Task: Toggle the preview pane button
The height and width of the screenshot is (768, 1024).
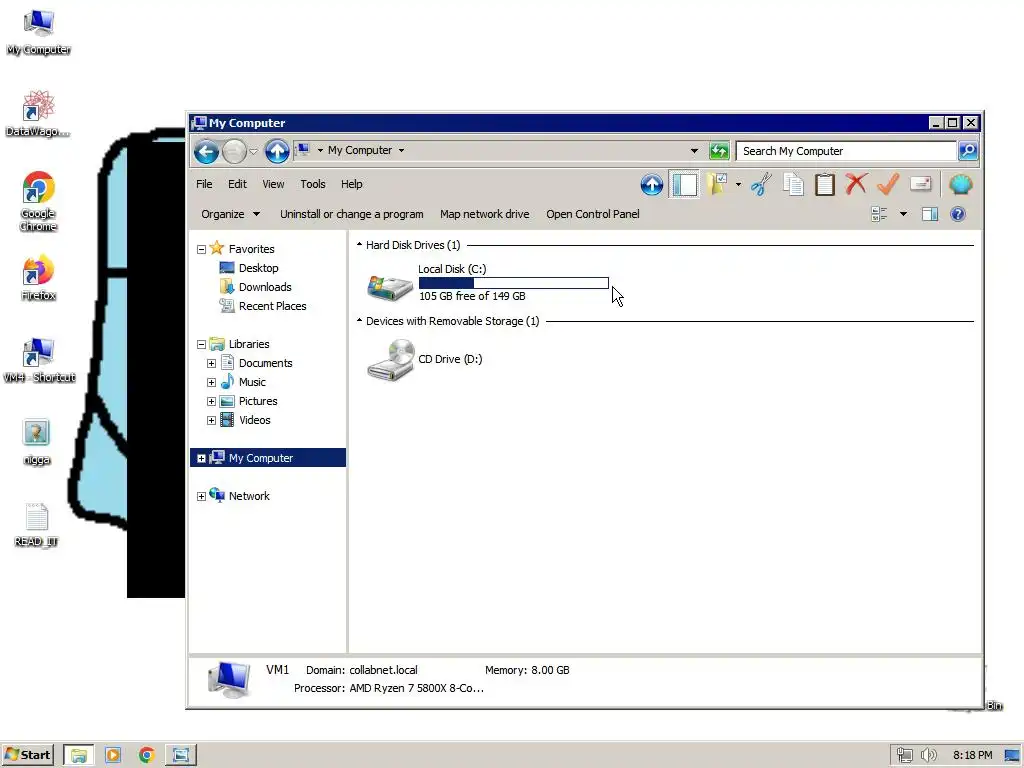Action: click(x=930, y=214)
